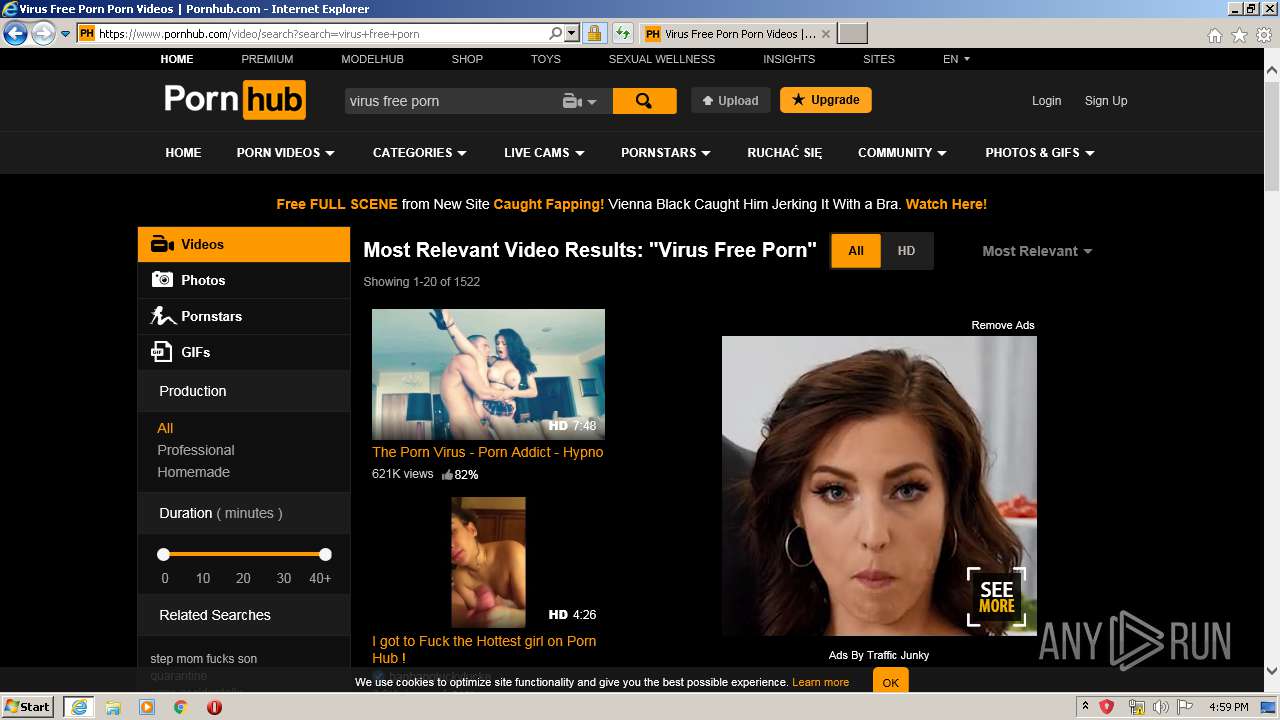The image size is (1280, 720).
Task: Open the recent pages dropdown arrow
Action: [65, 33]
